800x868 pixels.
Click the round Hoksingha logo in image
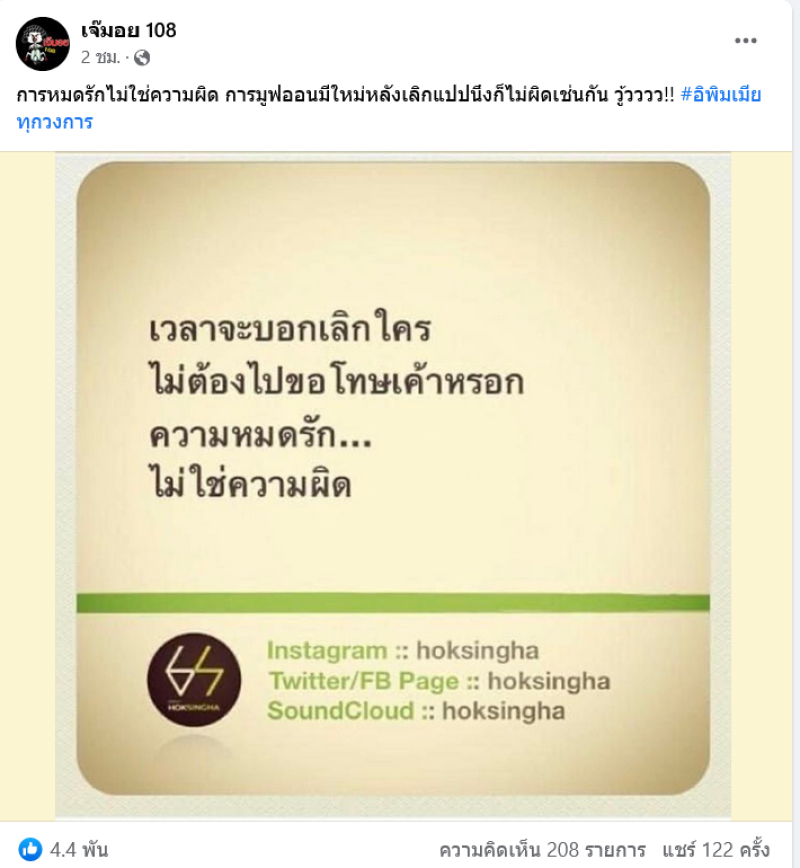click(x=194, y=680)
